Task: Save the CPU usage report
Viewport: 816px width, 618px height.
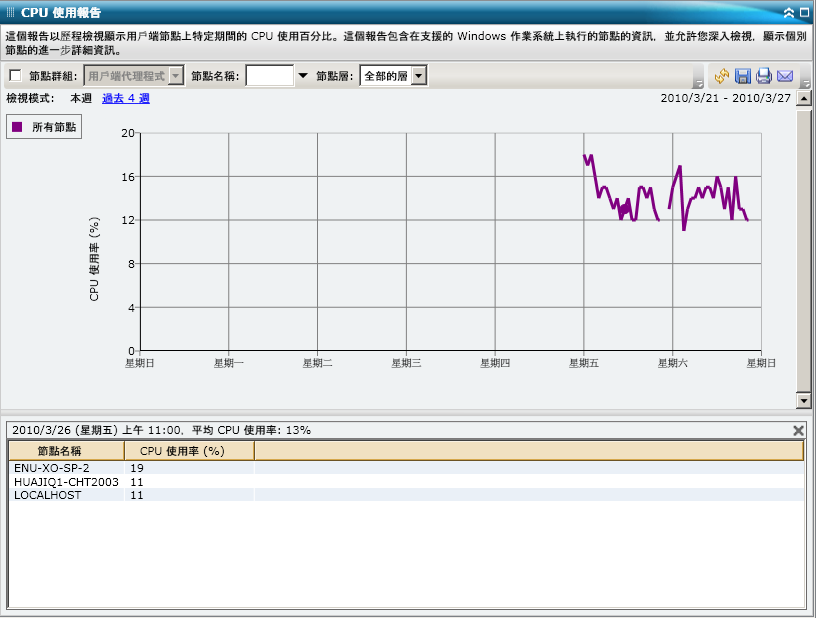Action: click(741, 76)
